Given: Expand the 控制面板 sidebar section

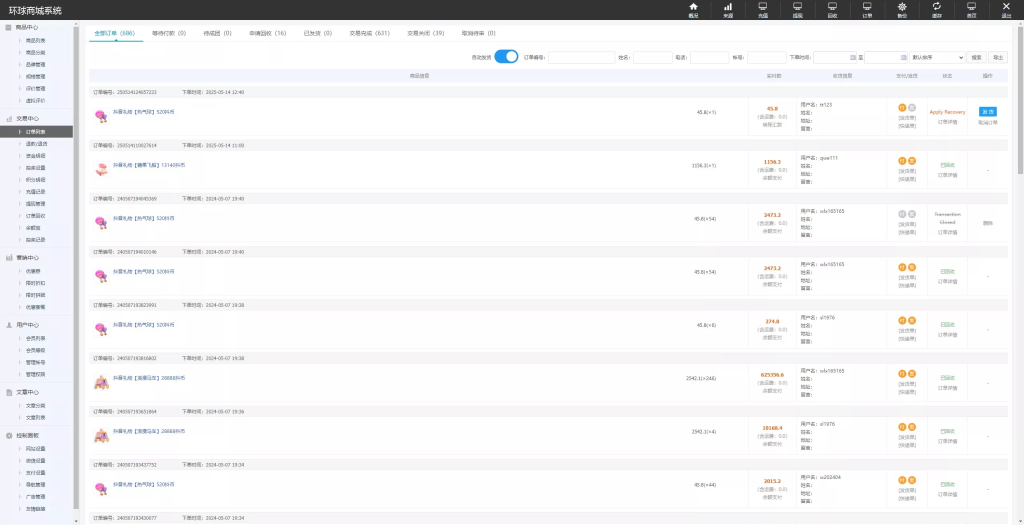Looking at the screenshot, I should [x=28, y=436].
